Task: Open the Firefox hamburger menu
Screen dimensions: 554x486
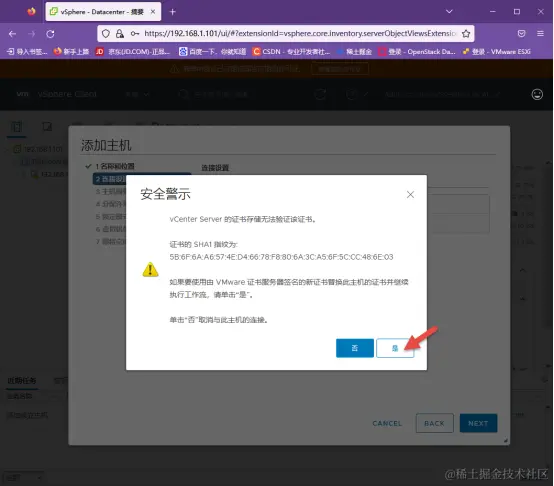Action: pos(540,34)
